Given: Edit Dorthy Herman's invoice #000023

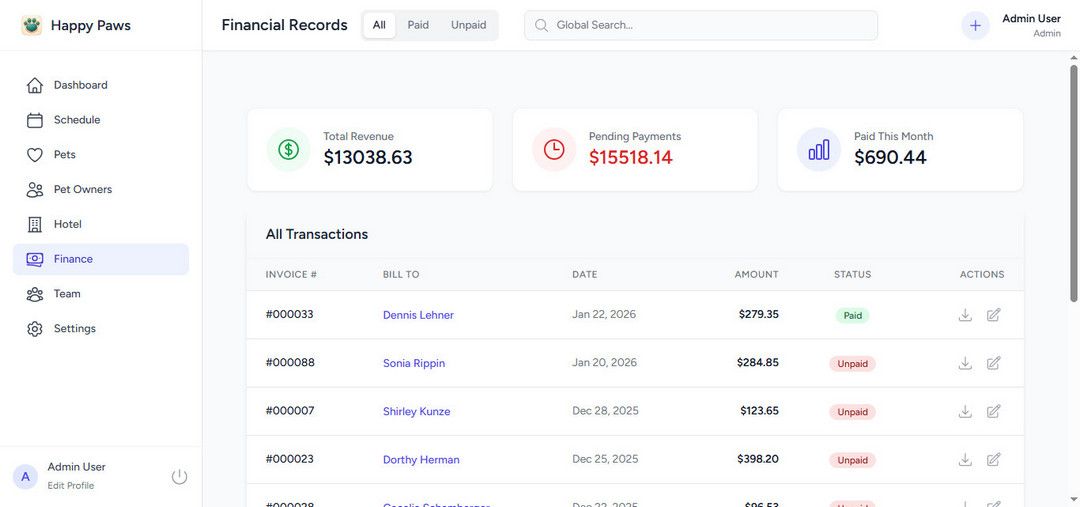Looking at the screenshot, I should [993, 460].
